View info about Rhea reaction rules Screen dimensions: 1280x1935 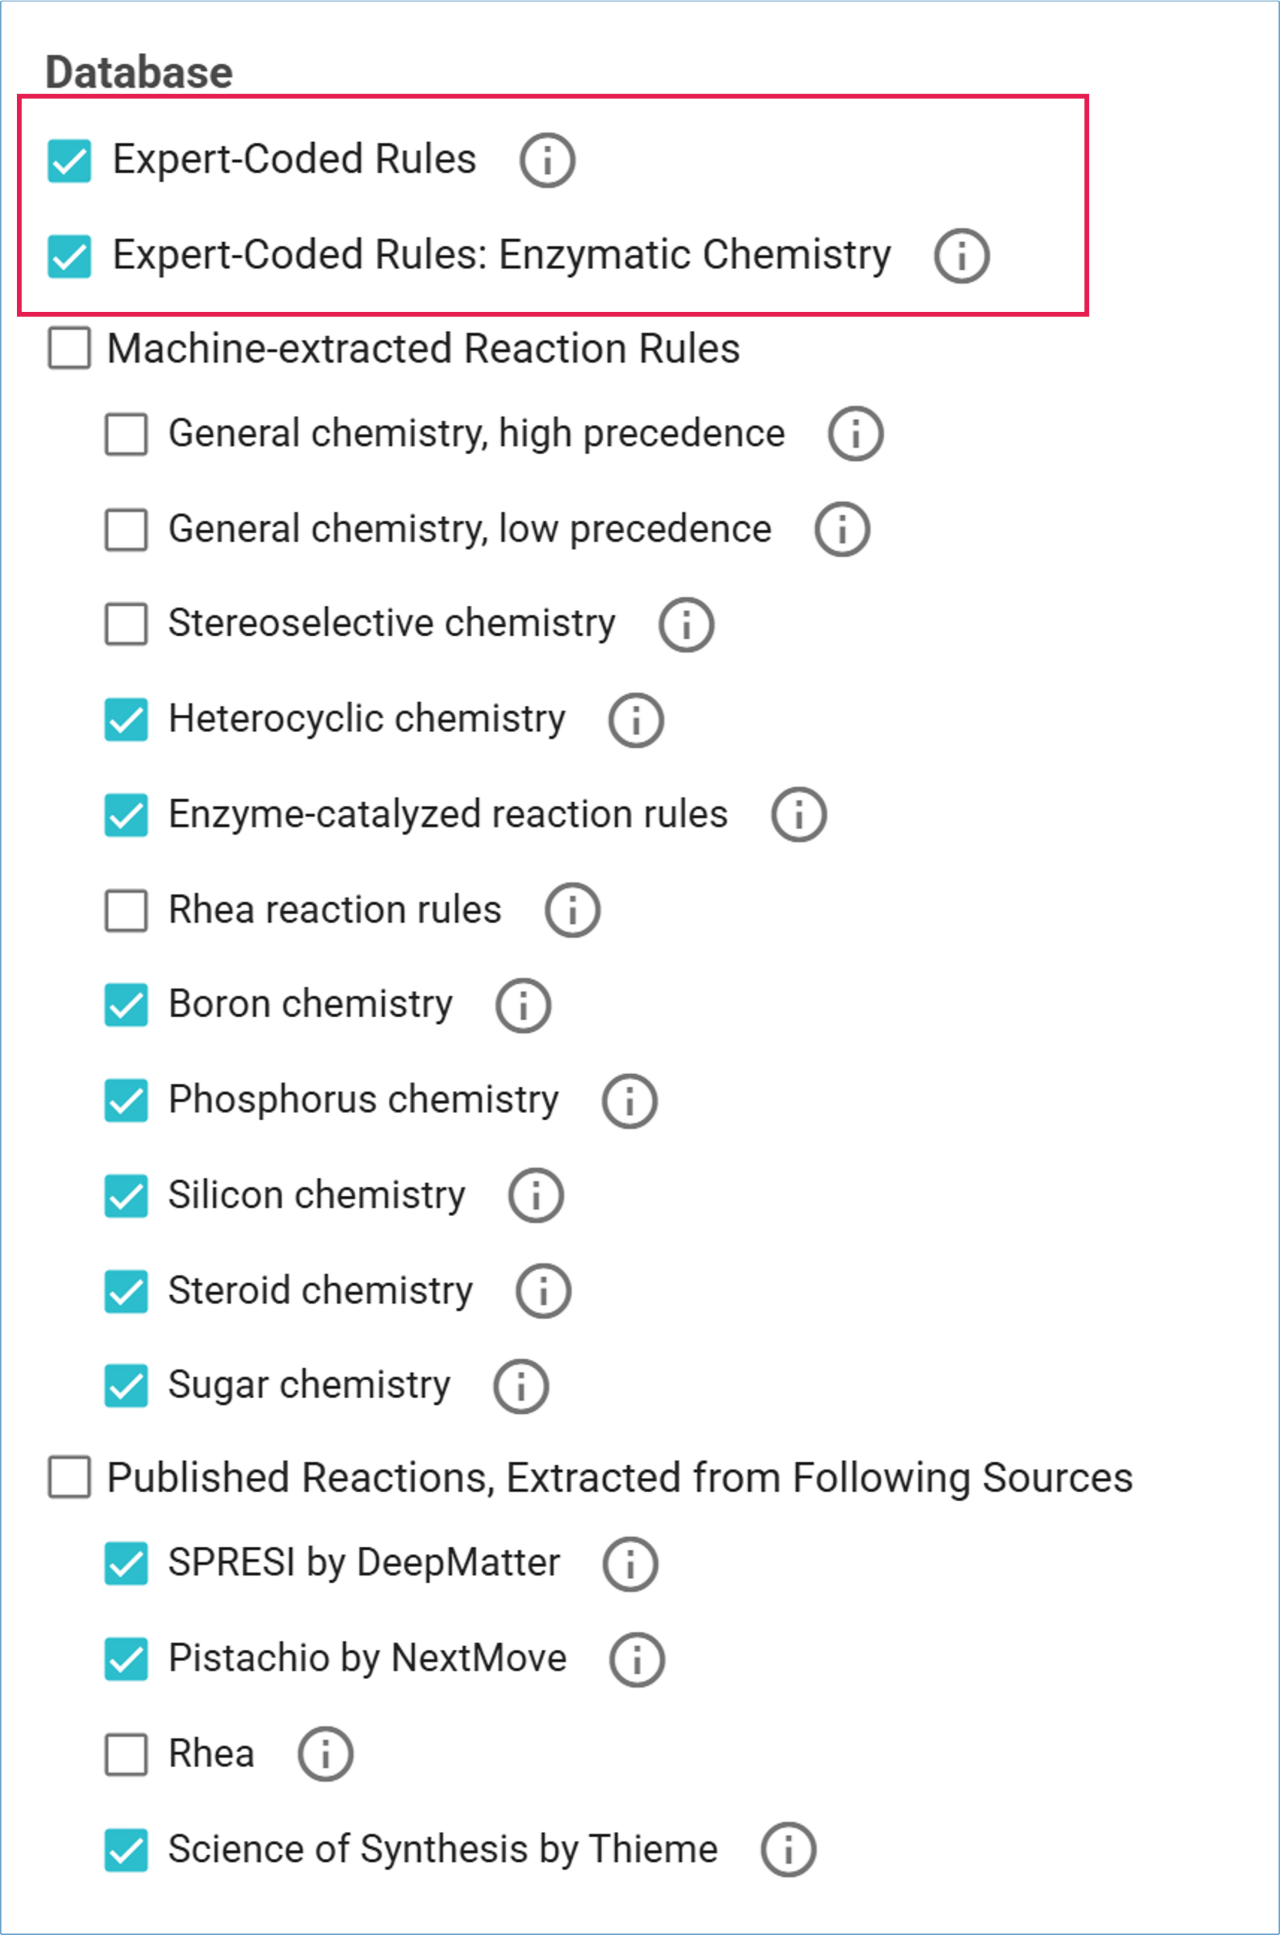(x=572, y=910)
